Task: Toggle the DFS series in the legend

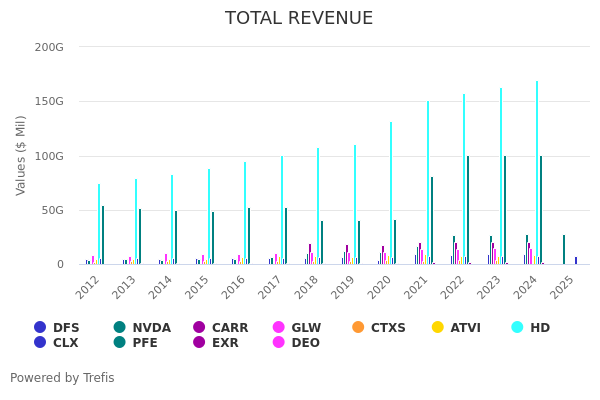Action: pos(56,328)
